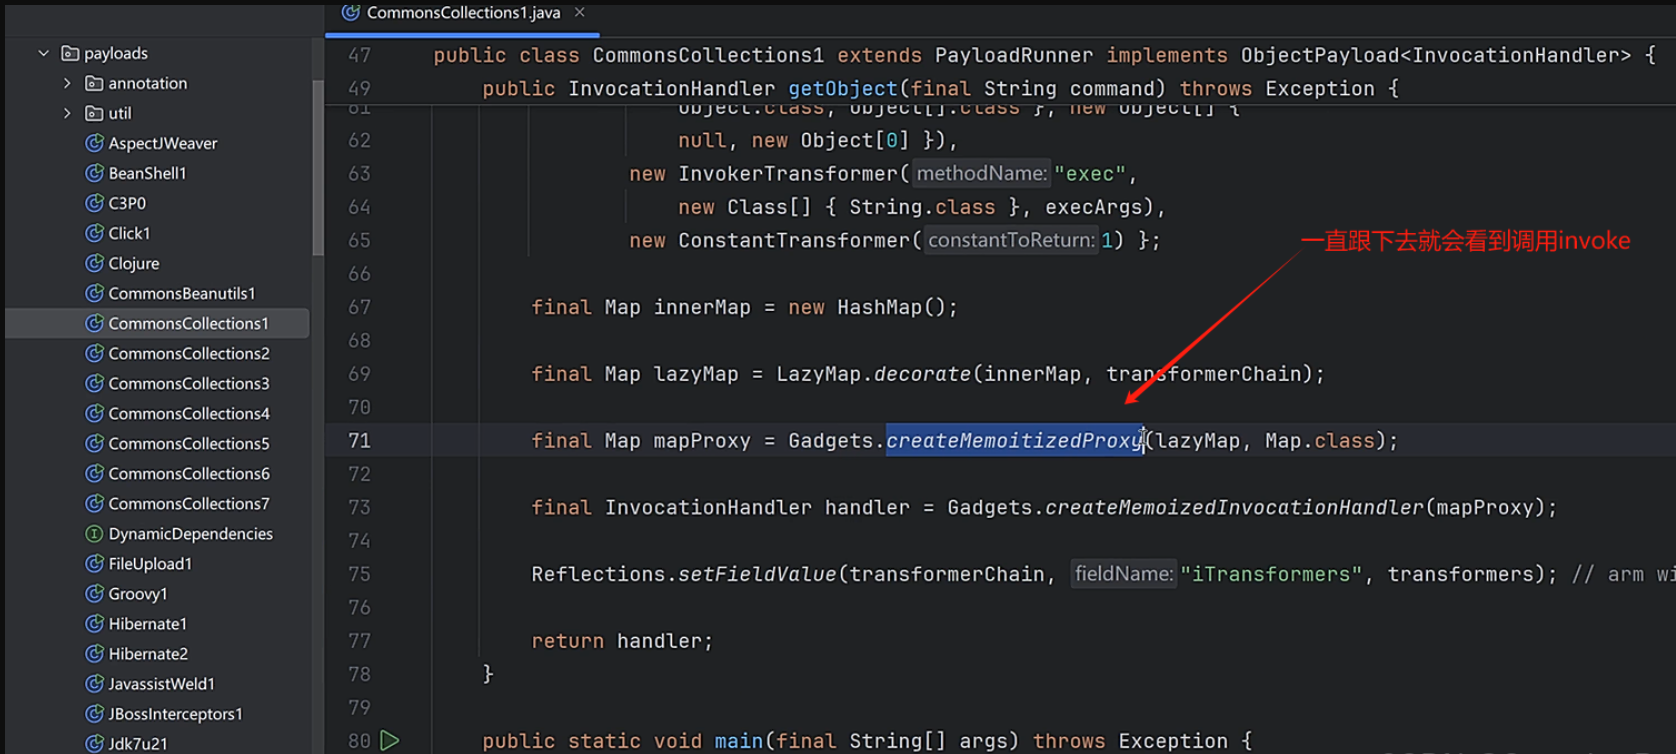Click the Click1 class icon
The width and height of the screenshot is (1676, 754).
94,233
